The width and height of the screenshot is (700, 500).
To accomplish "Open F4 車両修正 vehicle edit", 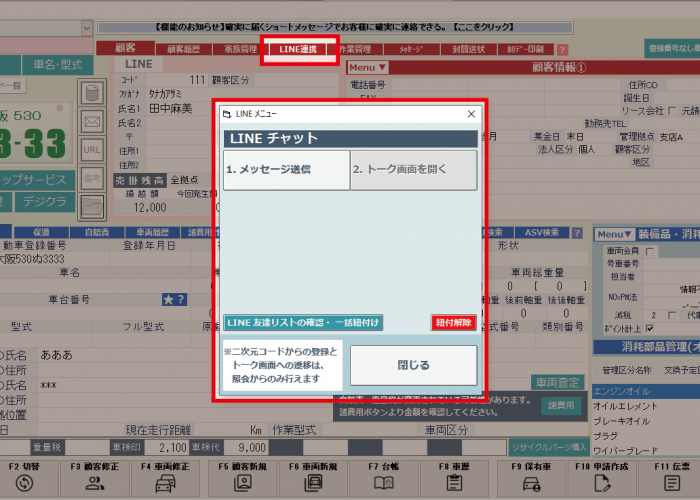I will click(x=165, y=478).
